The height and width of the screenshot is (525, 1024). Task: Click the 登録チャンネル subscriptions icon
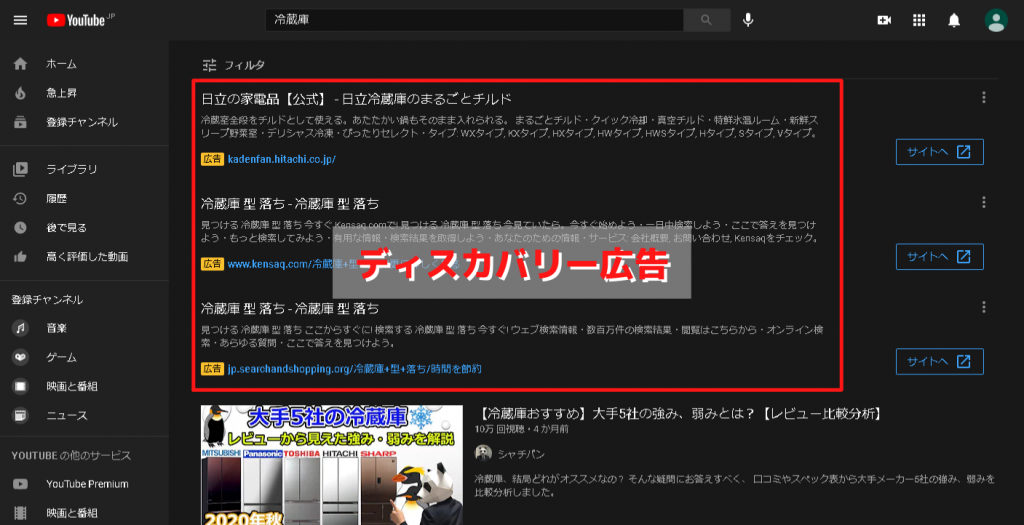click(x=20, y=122)
